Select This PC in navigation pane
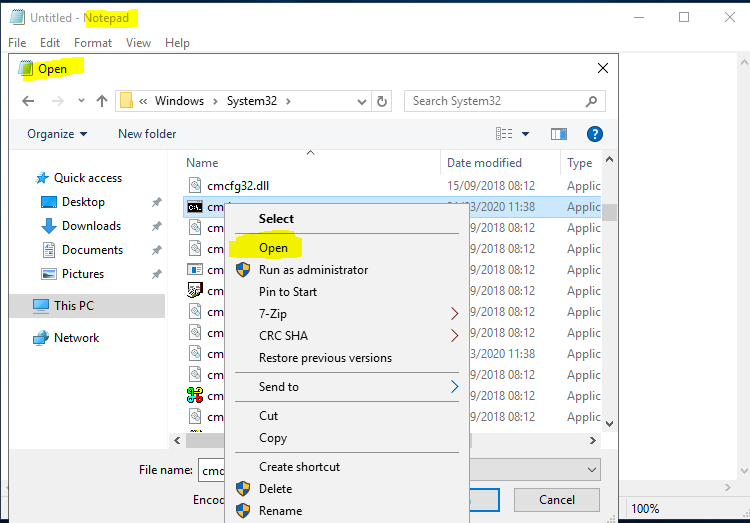Viewport: 750px width, 523px height. coord(87,306)
